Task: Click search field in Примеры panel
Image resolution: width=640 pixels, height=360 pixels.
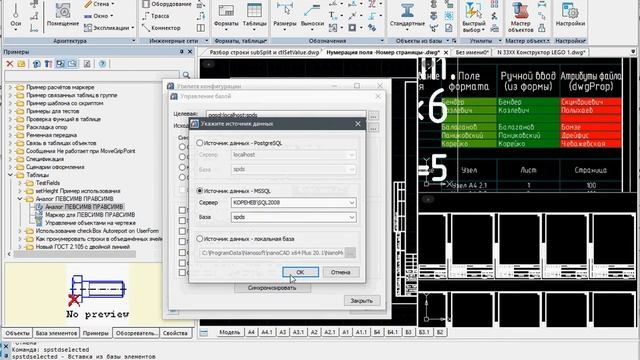Action: 92,76
